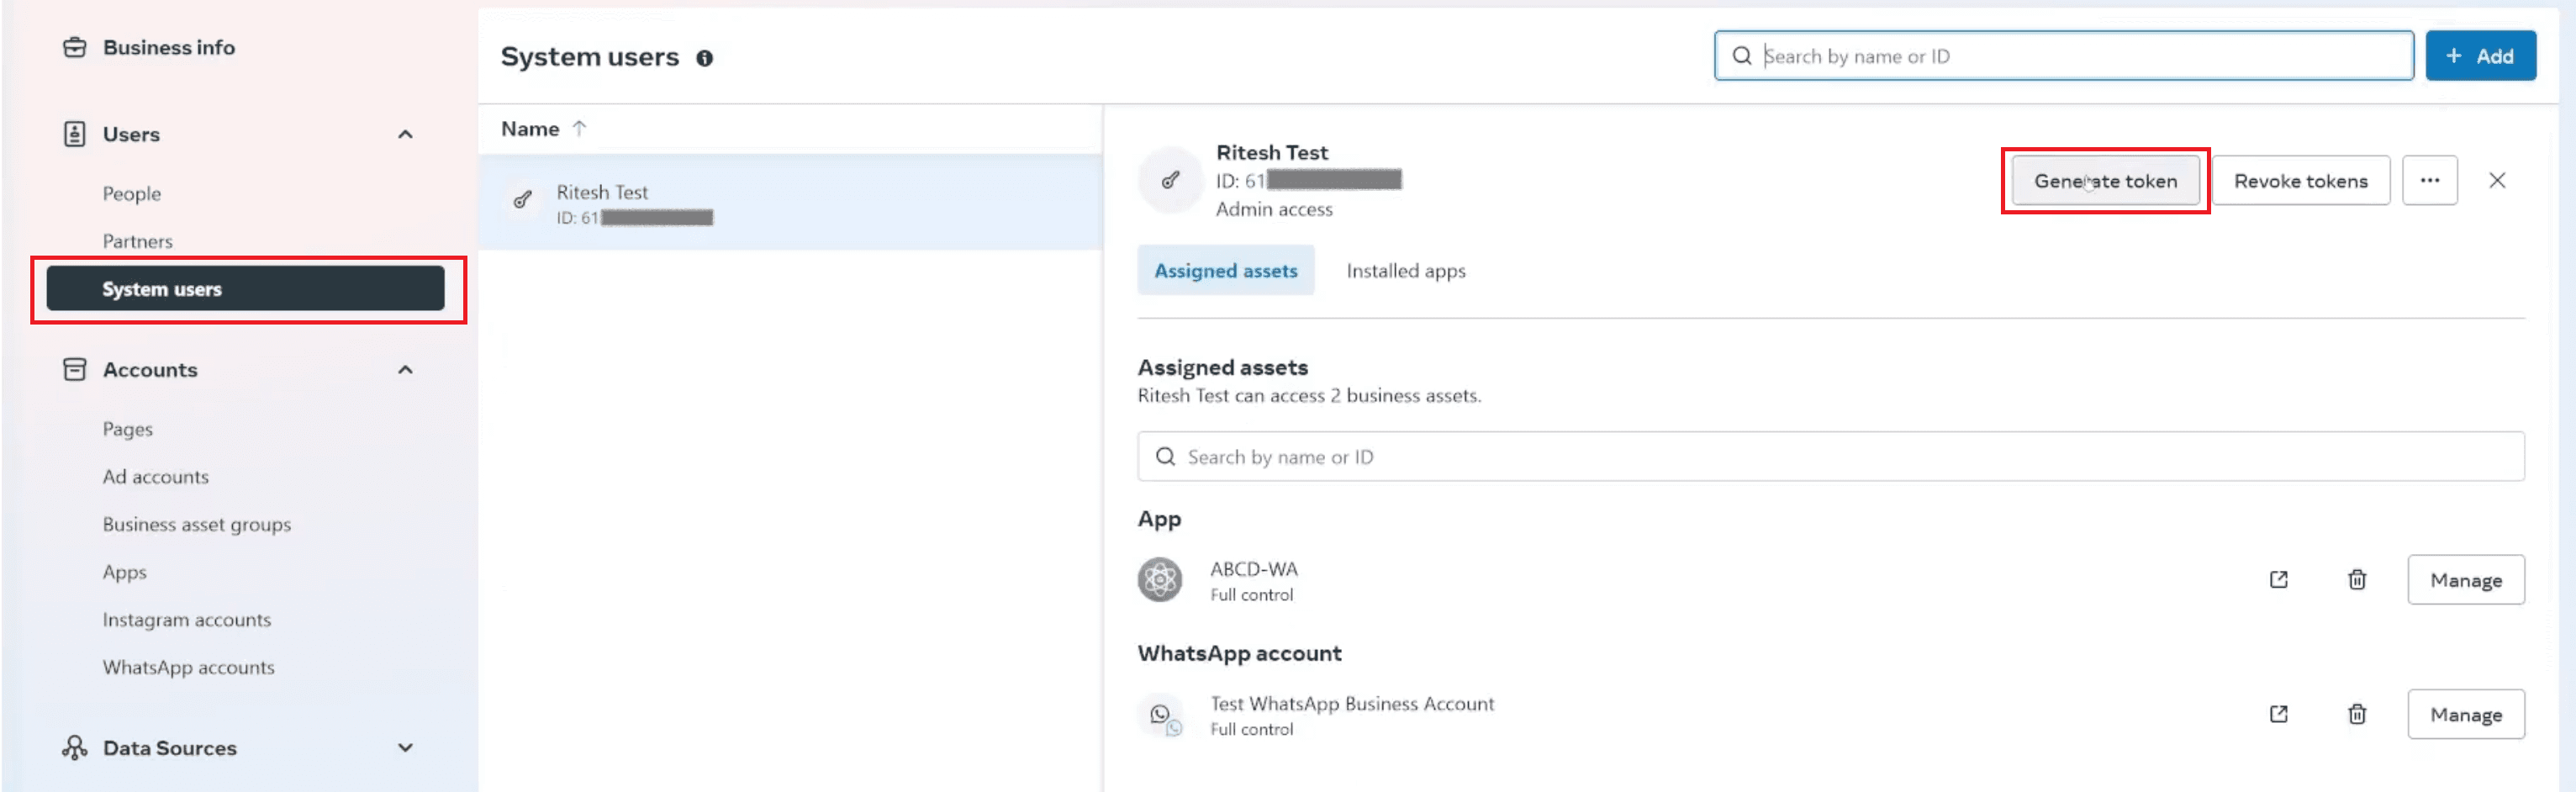Click Revoke tokens button
Image resolution: width=2576 pixels, height=792 pixels.
[x=2300, y=181]
